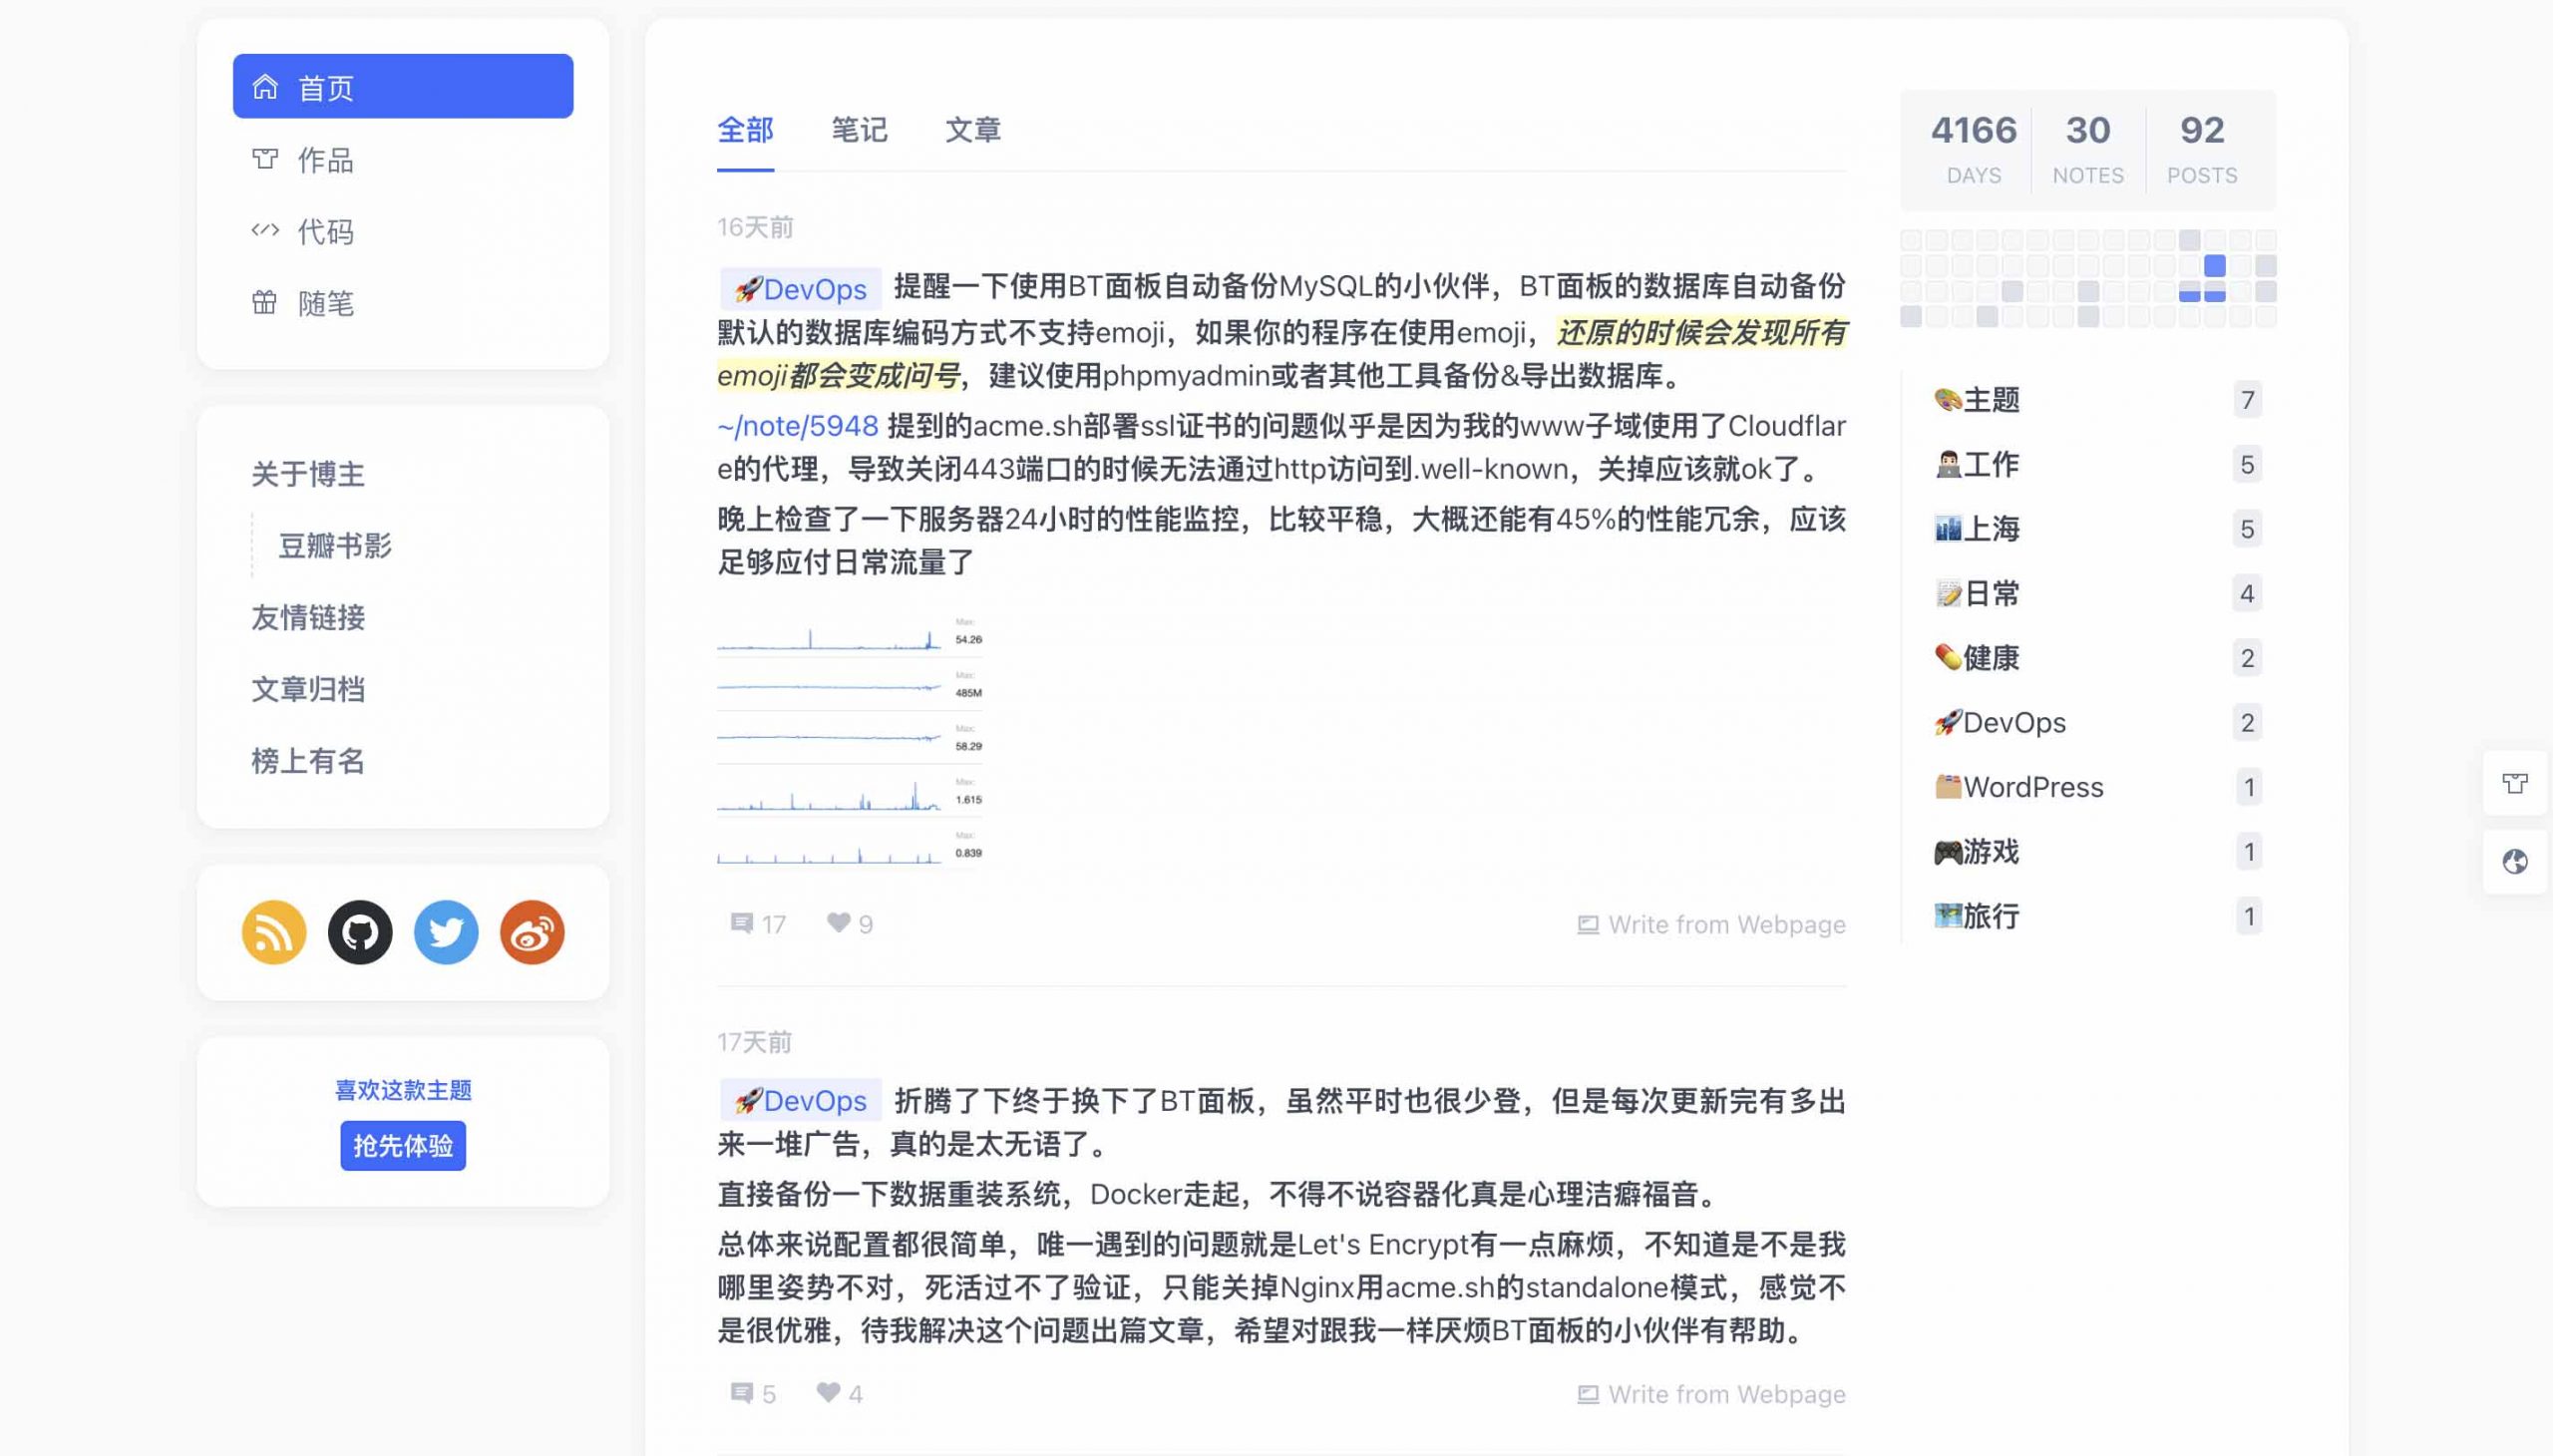The width and height of the screenshot is (2553, 1456).
Task: Open the 豆瓣书影 sub-item under 关于博主
Action: click(x=335, y=545)
